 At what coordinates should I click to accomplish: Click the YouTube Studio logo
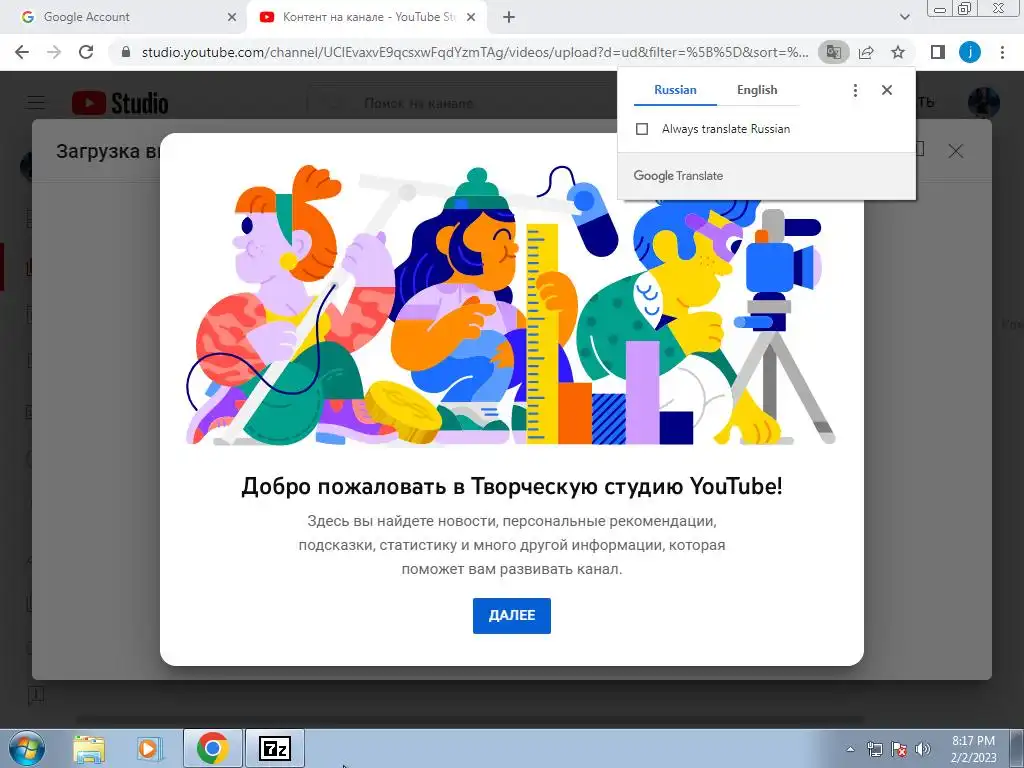[120, 103]
